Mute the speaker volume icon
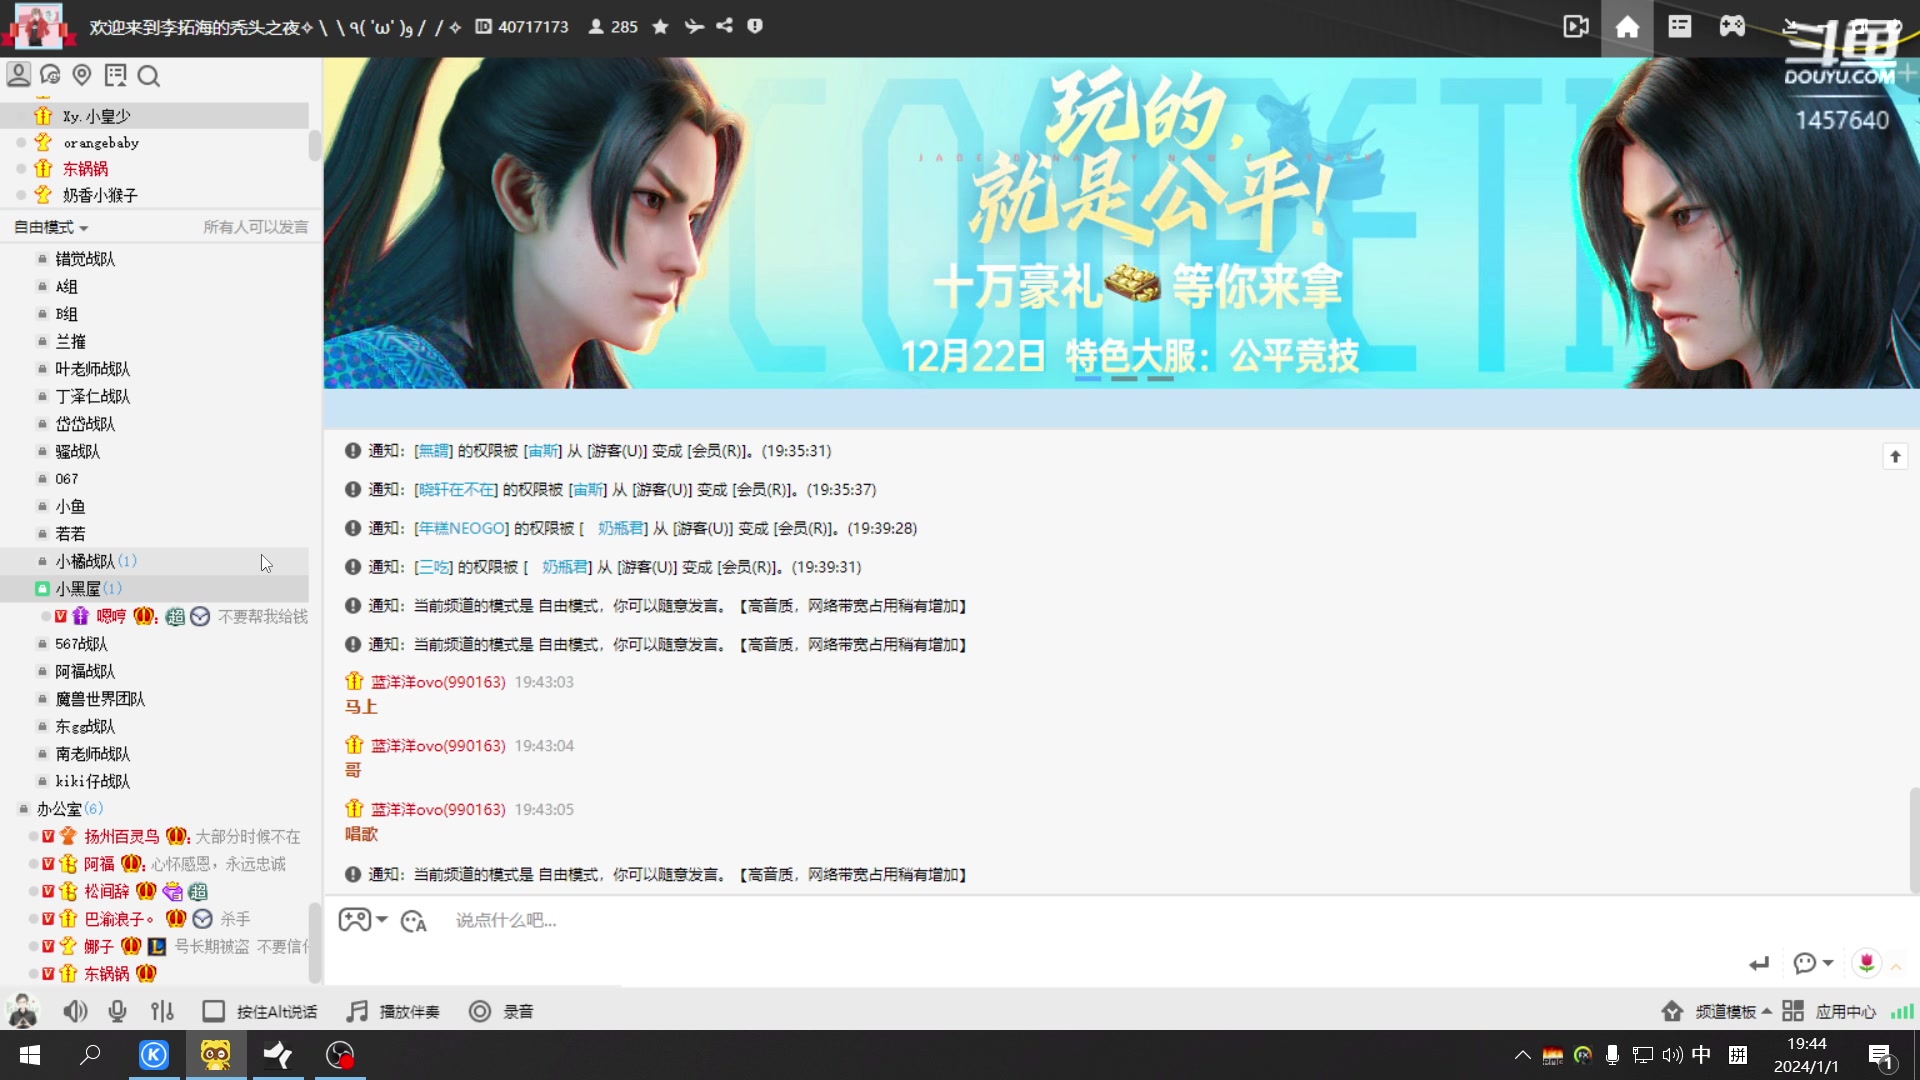The image size is (1920, 1080). pyautogui.click(x=75, y=1011)
